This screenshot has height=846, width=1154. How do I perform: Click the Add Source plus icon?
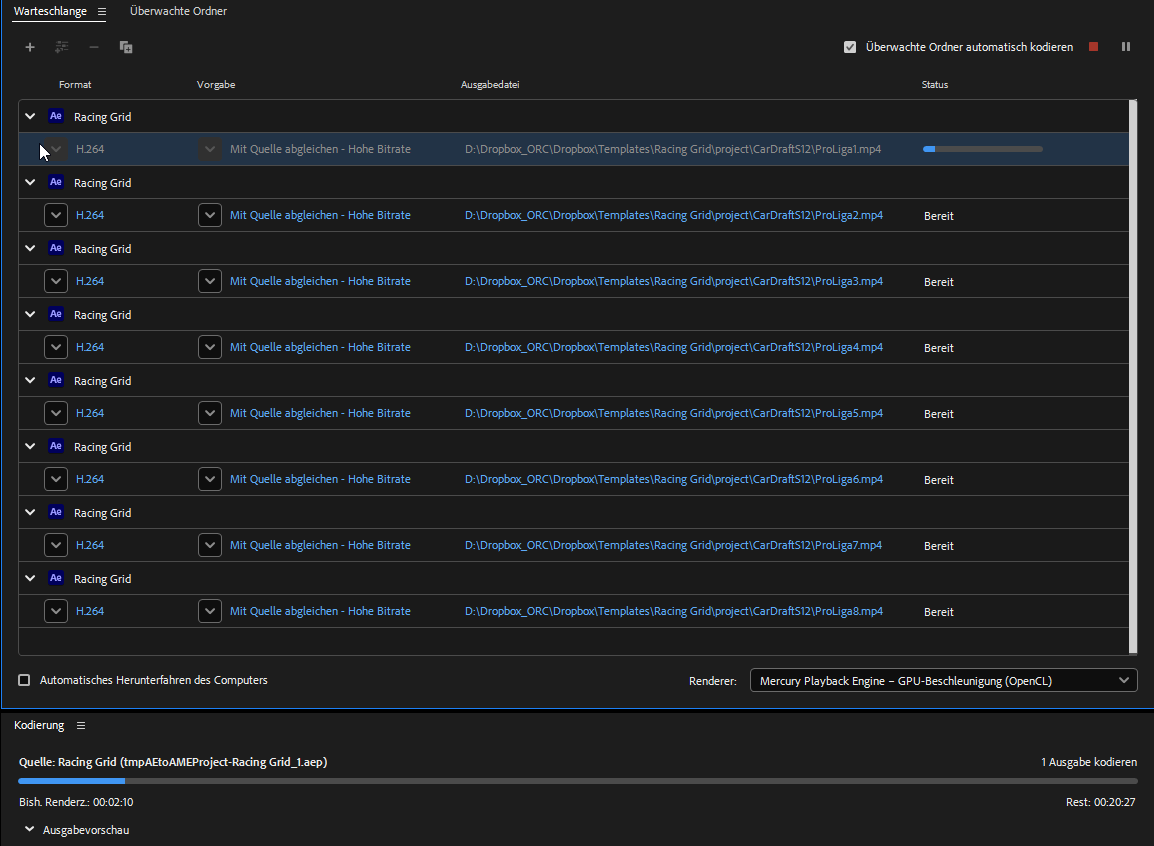30,47
